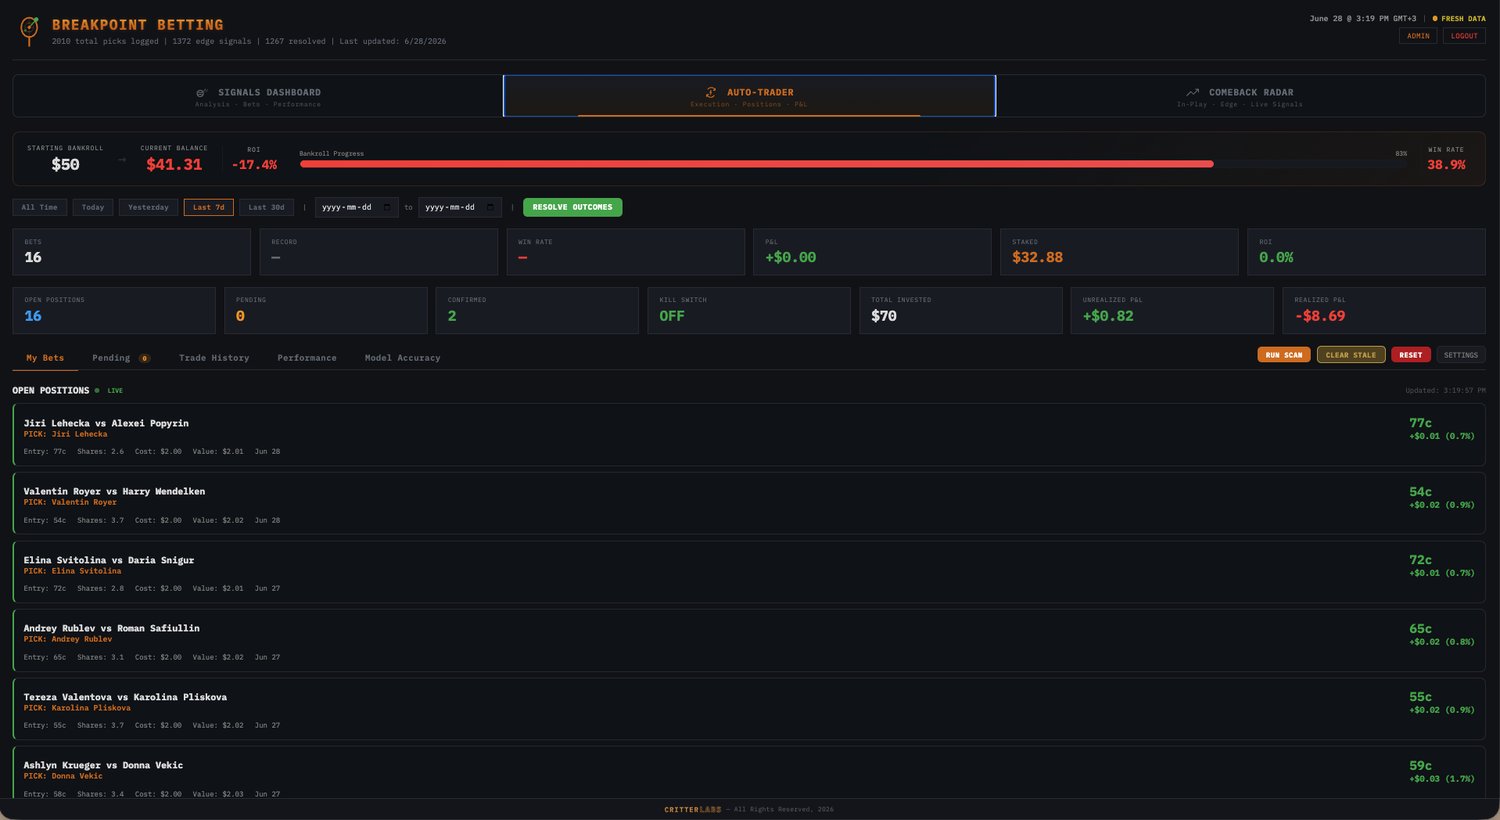1500x820 pixels.
Task: Click the start date input field
Action: (x=357, y=207)
